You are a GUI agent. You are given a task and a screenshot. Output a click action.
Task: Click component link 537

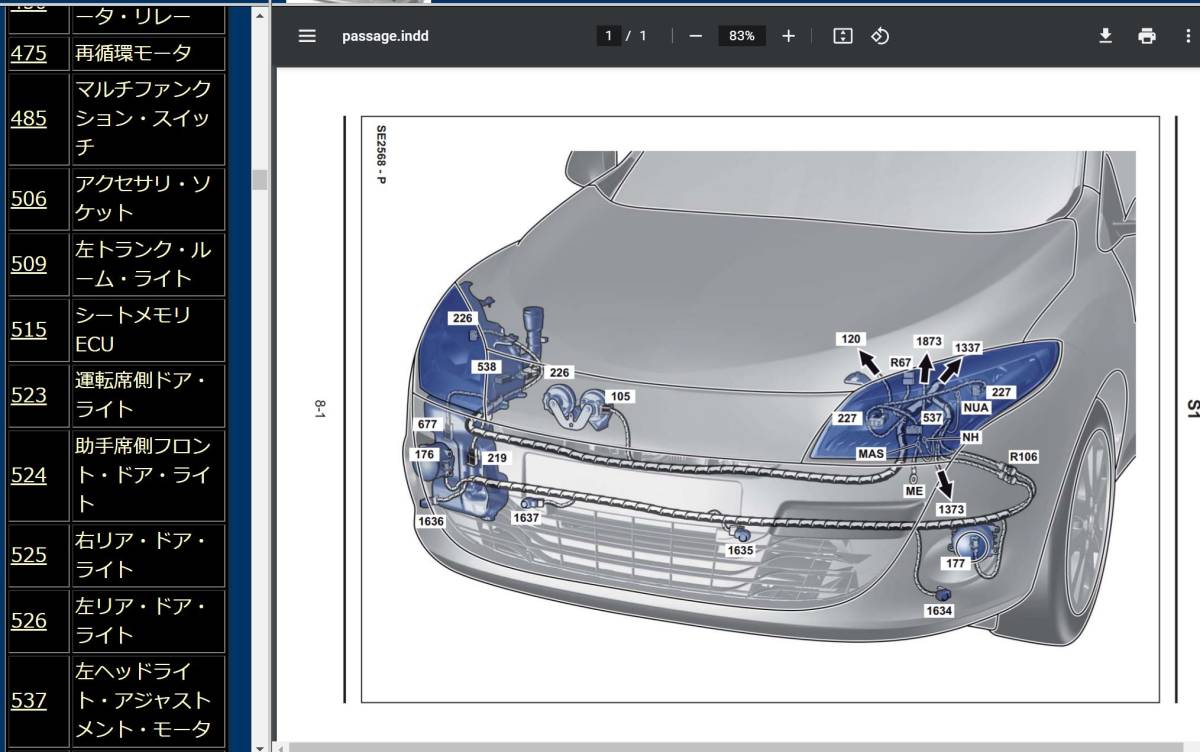[29, 700]
